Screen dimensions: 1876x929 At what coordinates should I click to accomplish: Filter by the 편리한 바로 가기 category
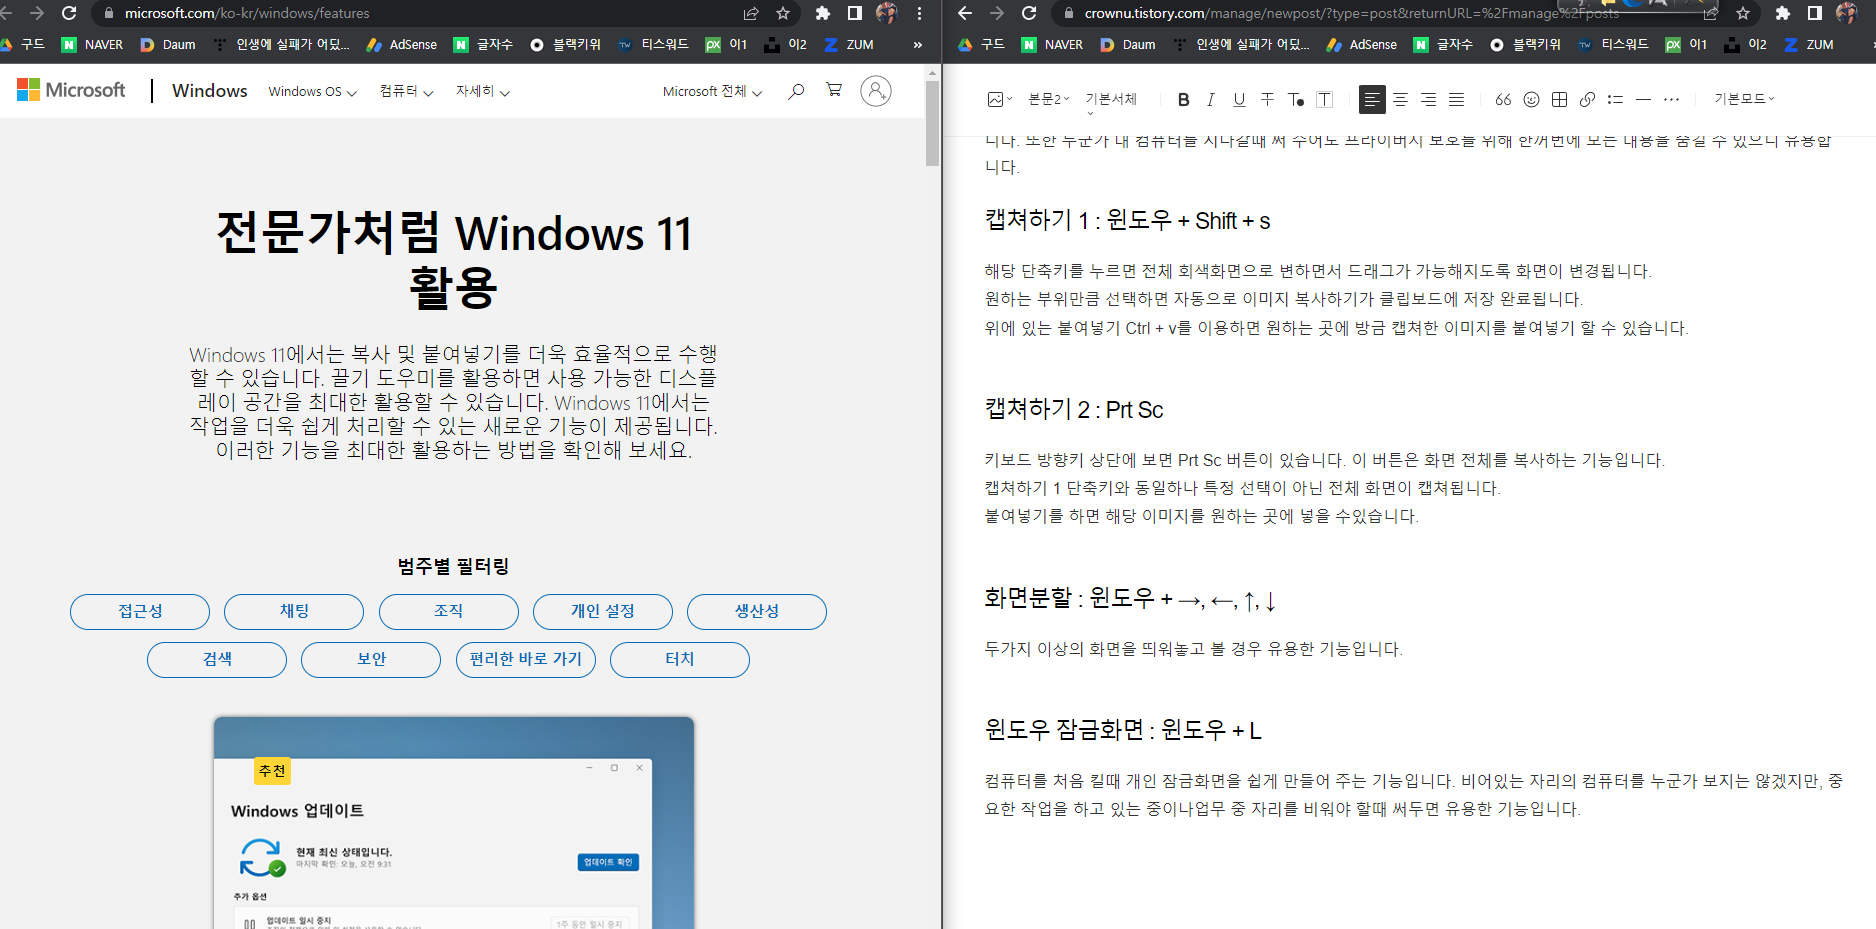click(526, 660)
